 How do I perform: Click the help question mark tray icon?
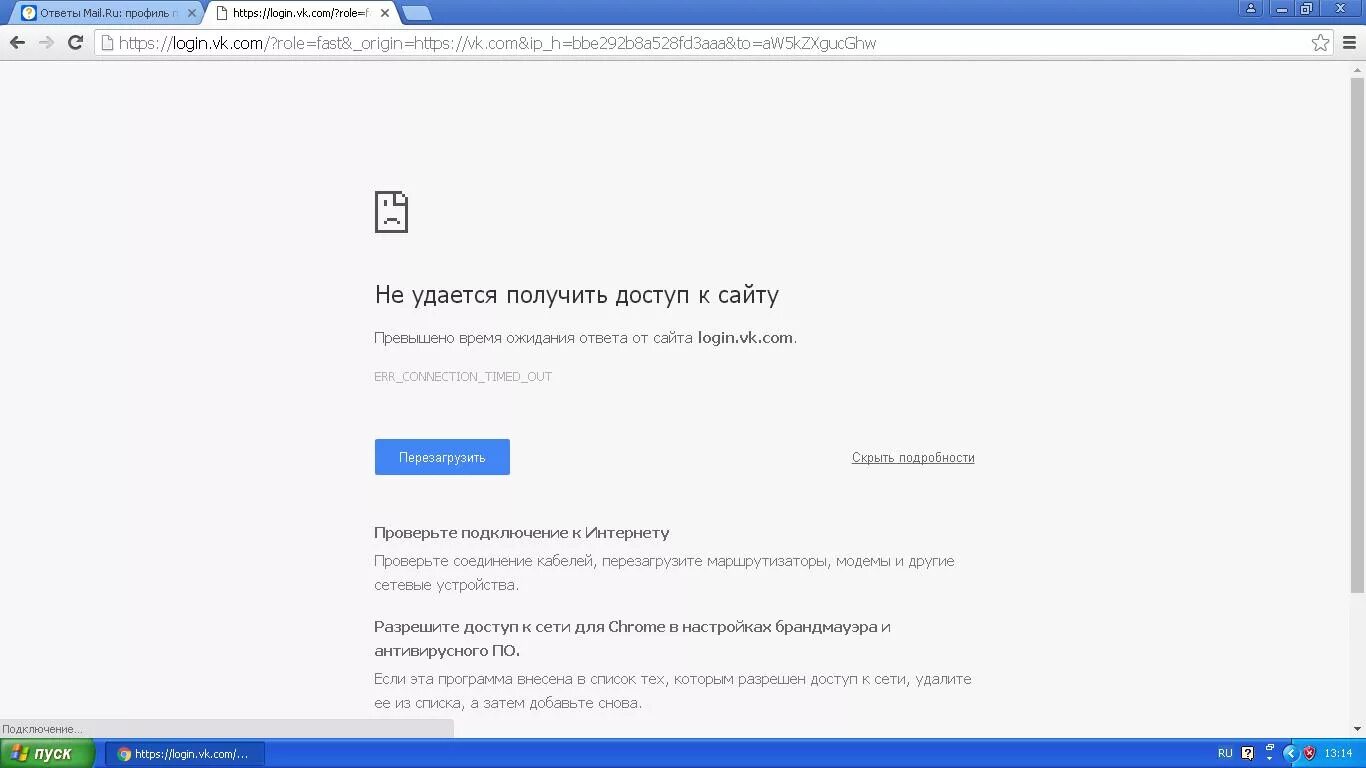coord(1248,753)
